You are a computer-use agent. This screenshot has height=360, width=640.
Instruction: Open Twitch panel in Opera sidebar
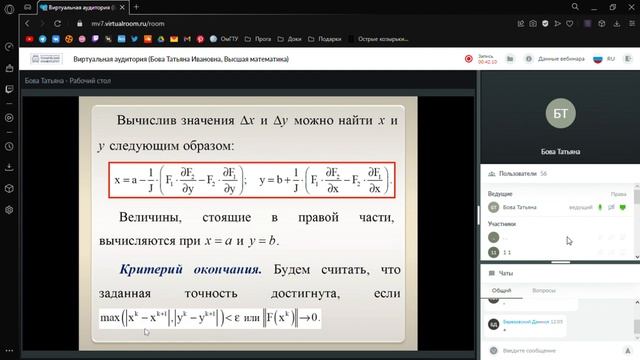point(9,89)
